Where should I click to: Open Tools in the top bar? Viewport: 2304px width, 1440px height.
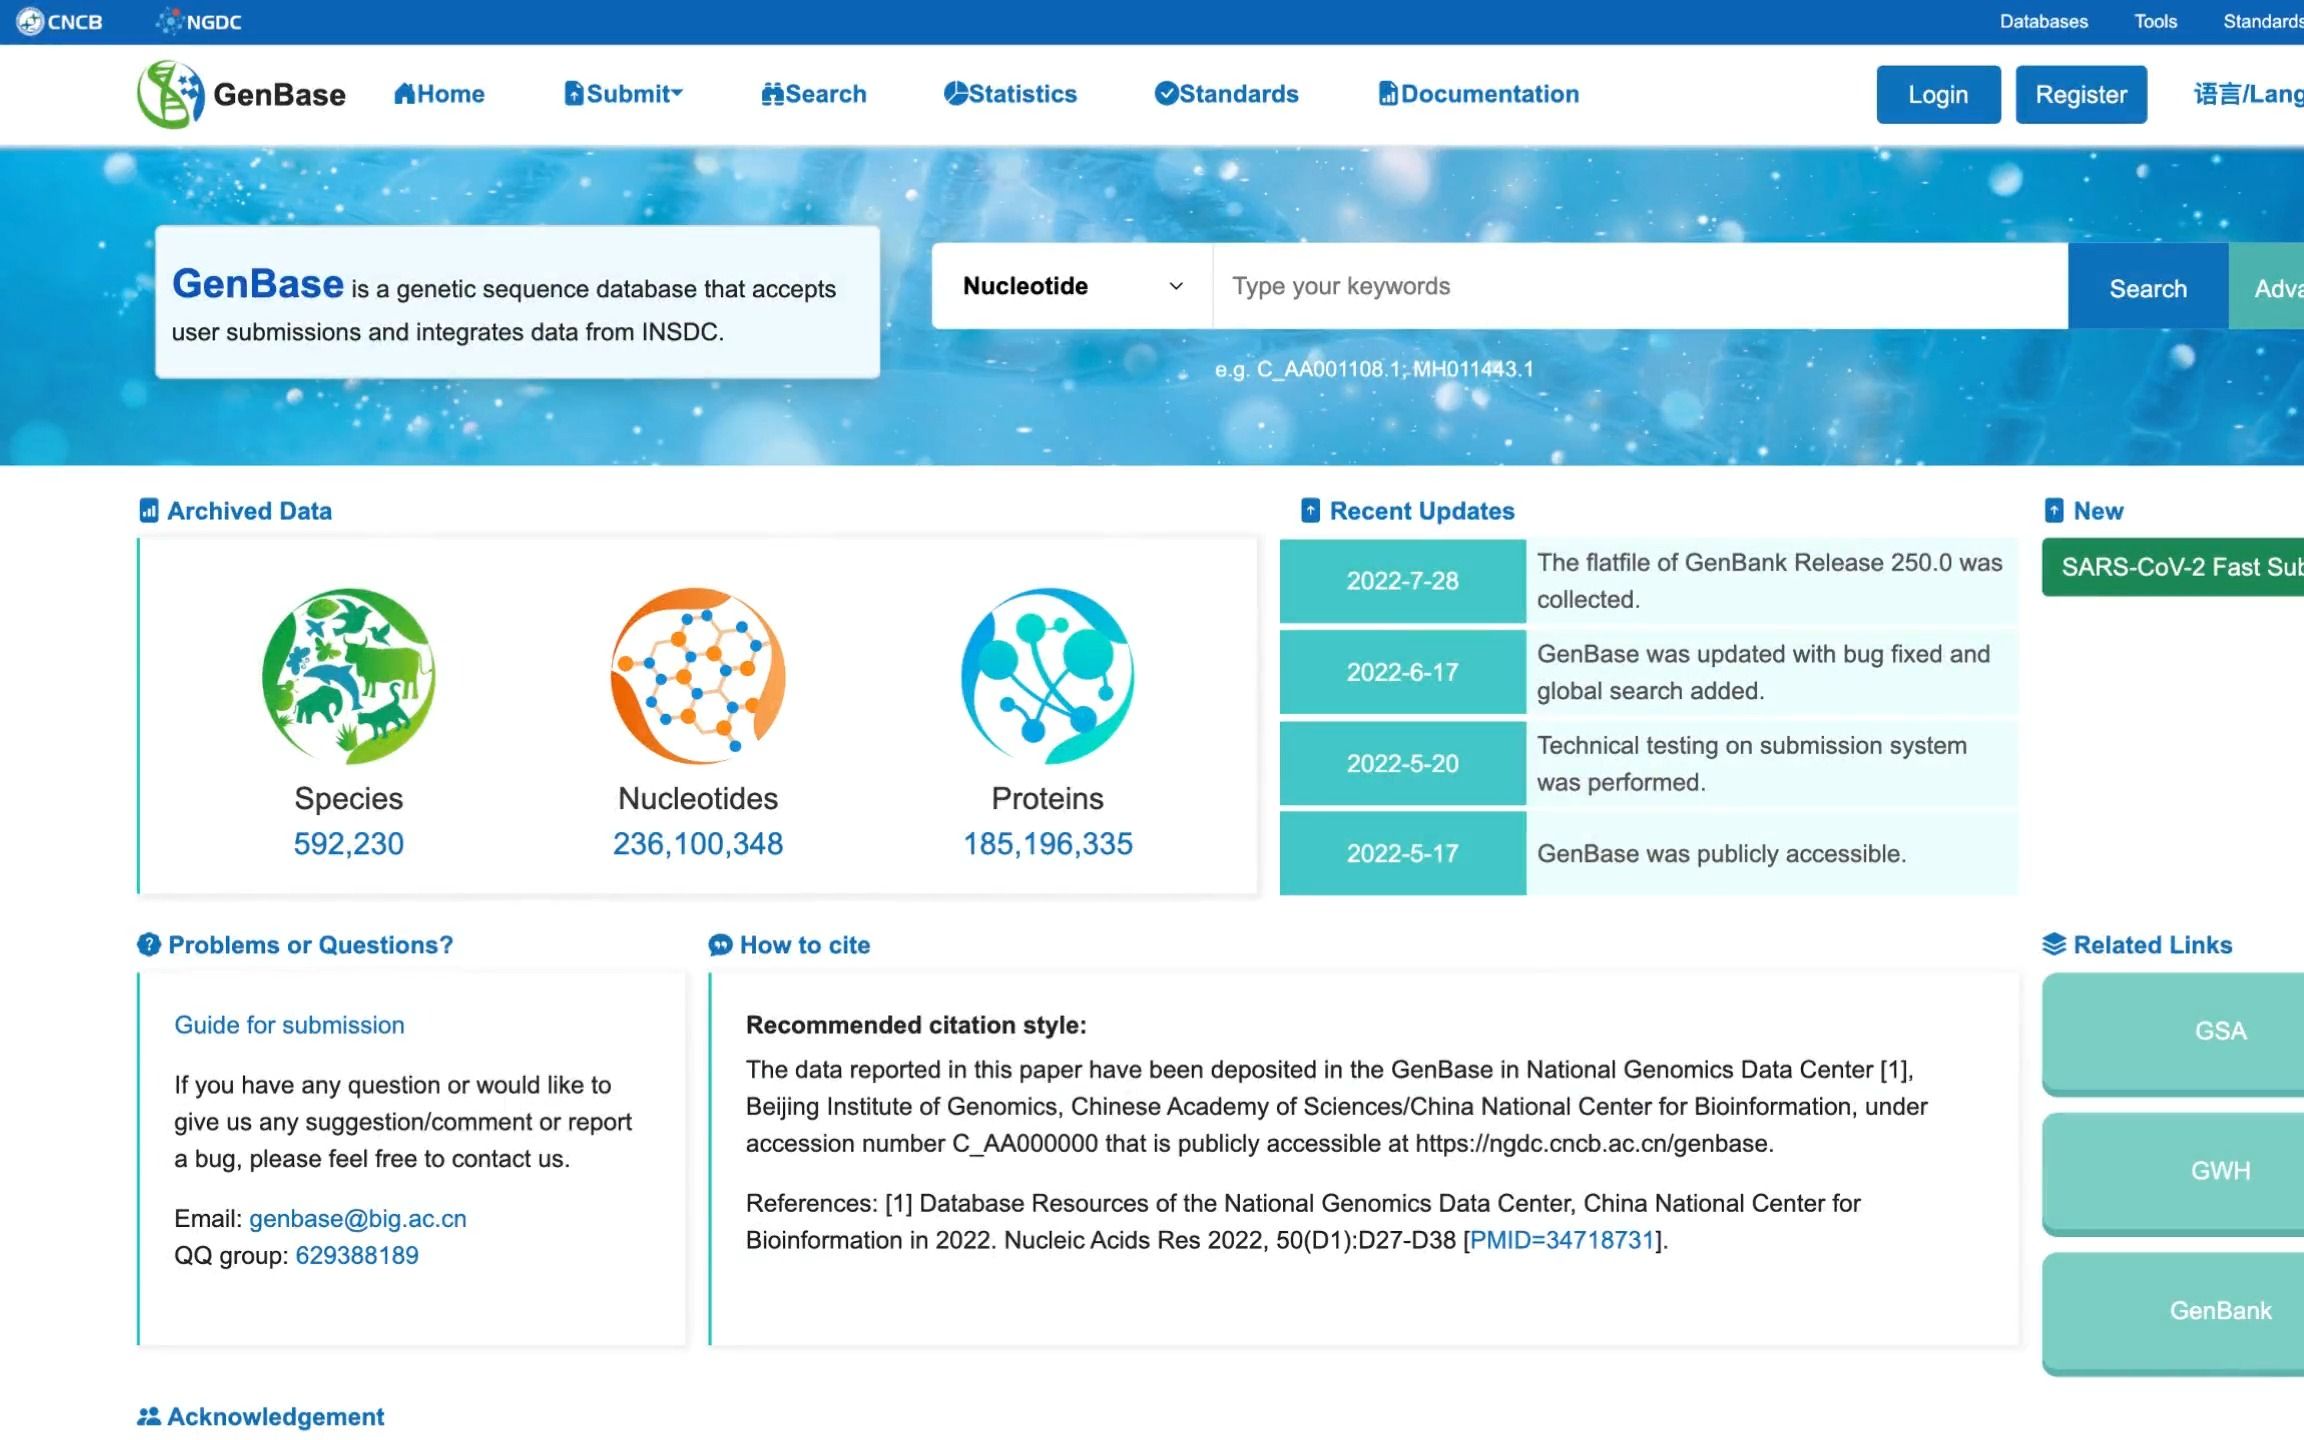coord(2155,21)
